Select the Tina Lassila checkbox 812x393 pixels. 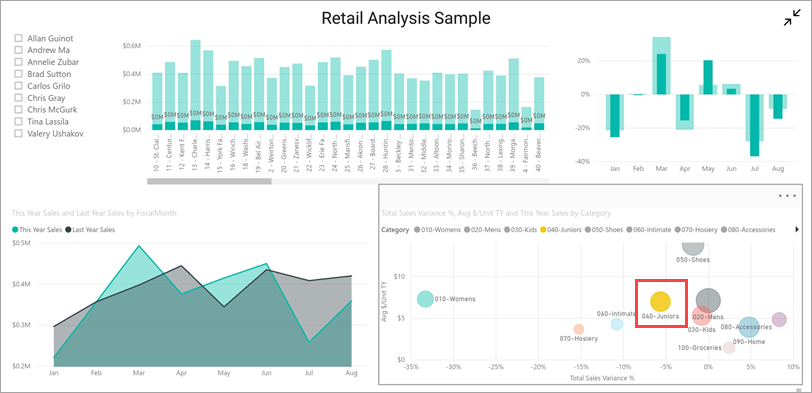coord(19,122)
